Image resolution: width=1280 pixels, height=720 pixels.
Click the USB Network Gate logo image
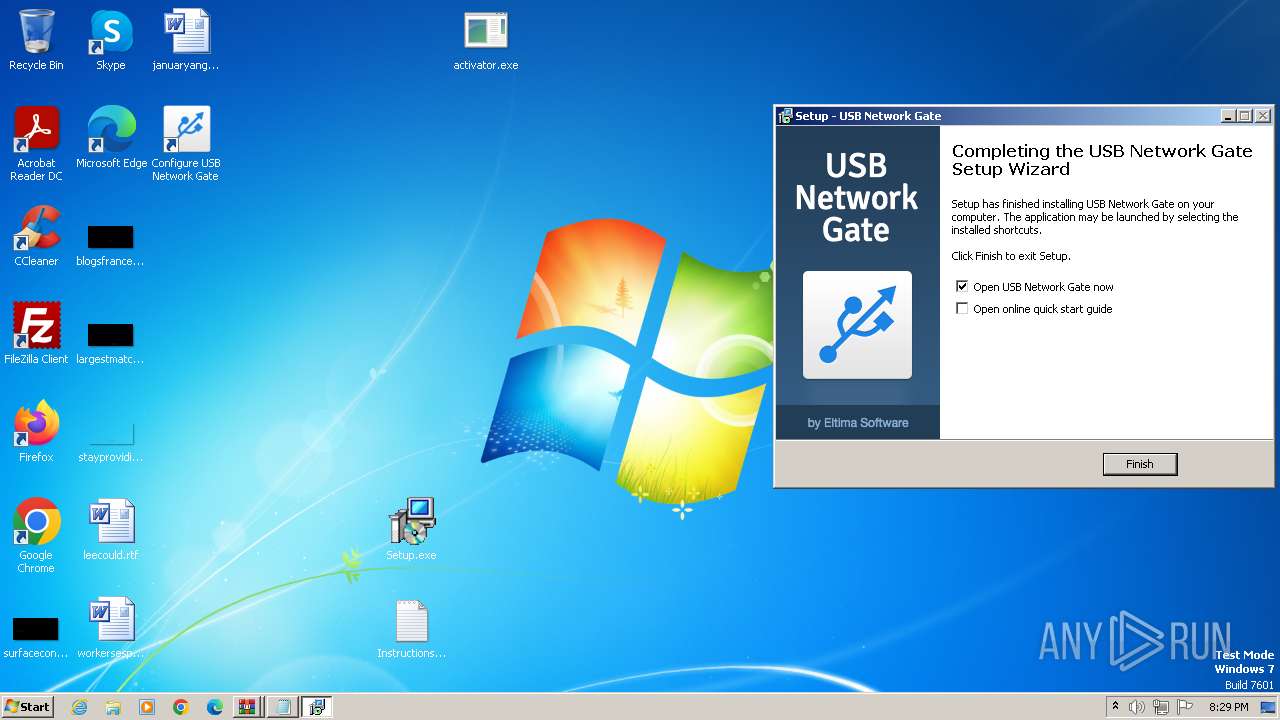tap(857, 325)
